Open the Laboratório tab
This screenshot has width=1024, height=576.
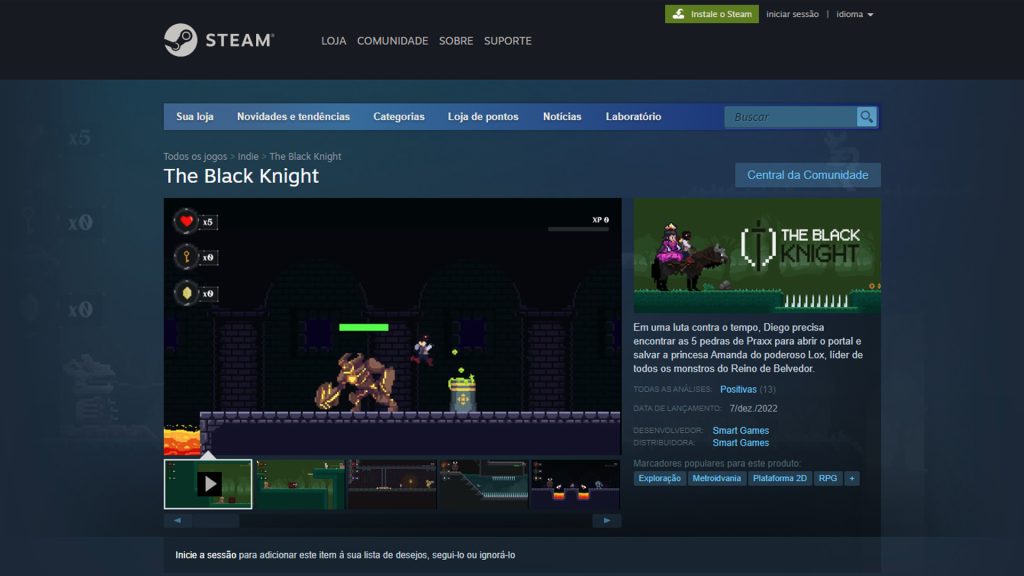coord(633,116)
